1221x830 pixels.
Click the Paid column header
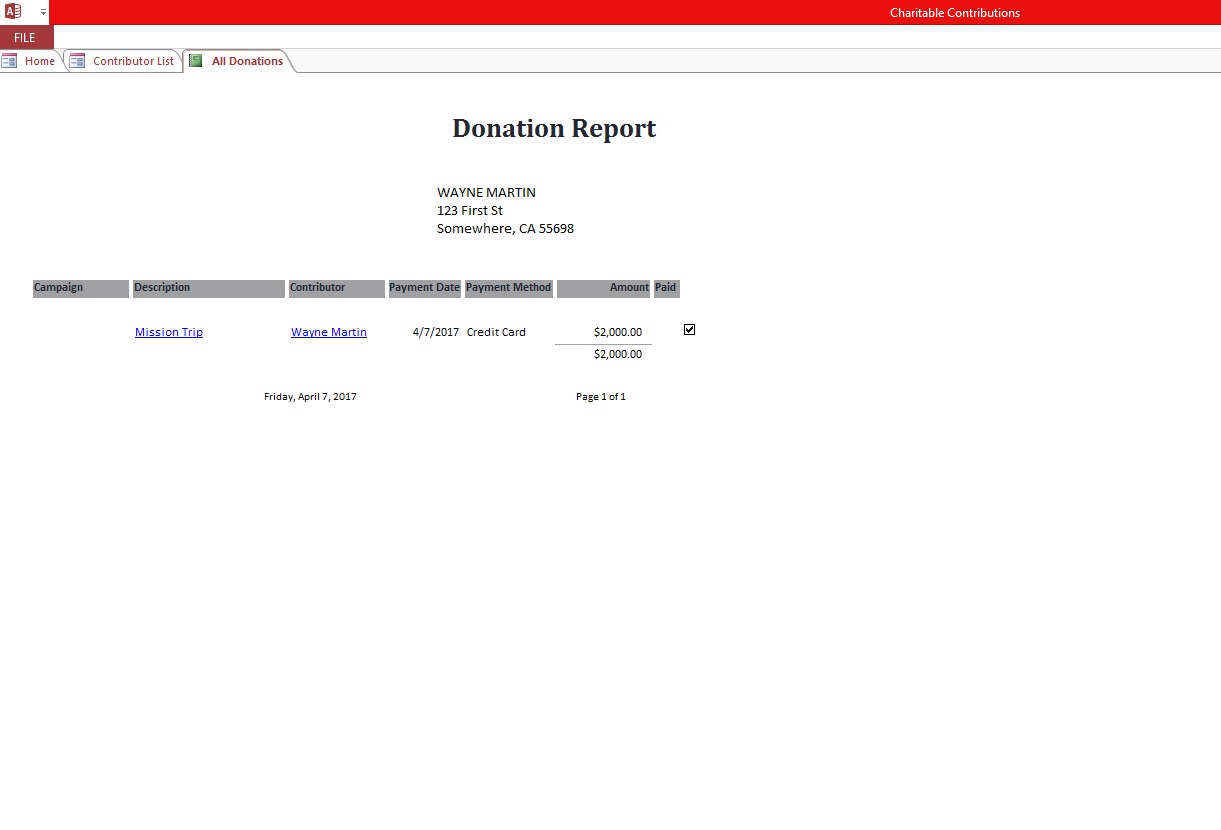pyautogui.click(x=667, y=288)
